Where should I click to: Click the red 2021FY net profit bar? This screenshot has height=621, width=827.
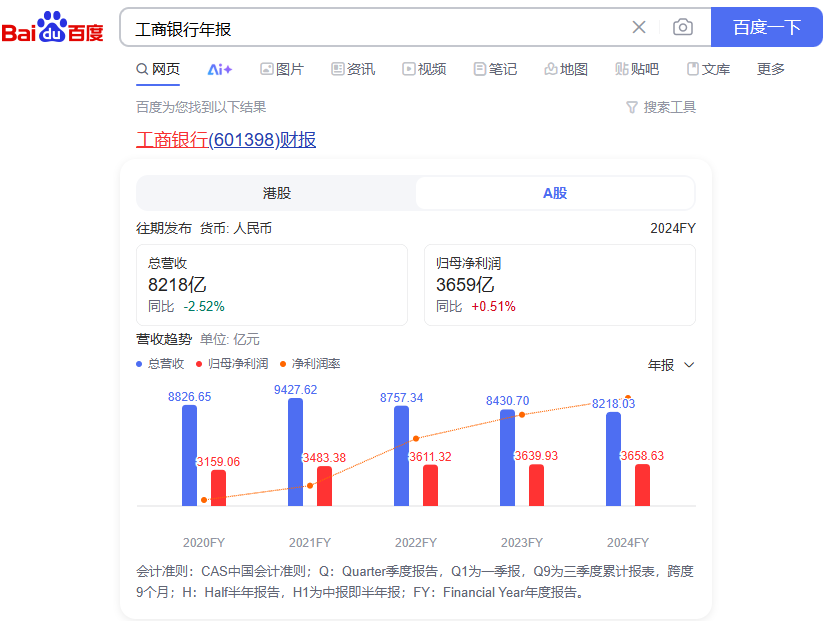point(324,486)
